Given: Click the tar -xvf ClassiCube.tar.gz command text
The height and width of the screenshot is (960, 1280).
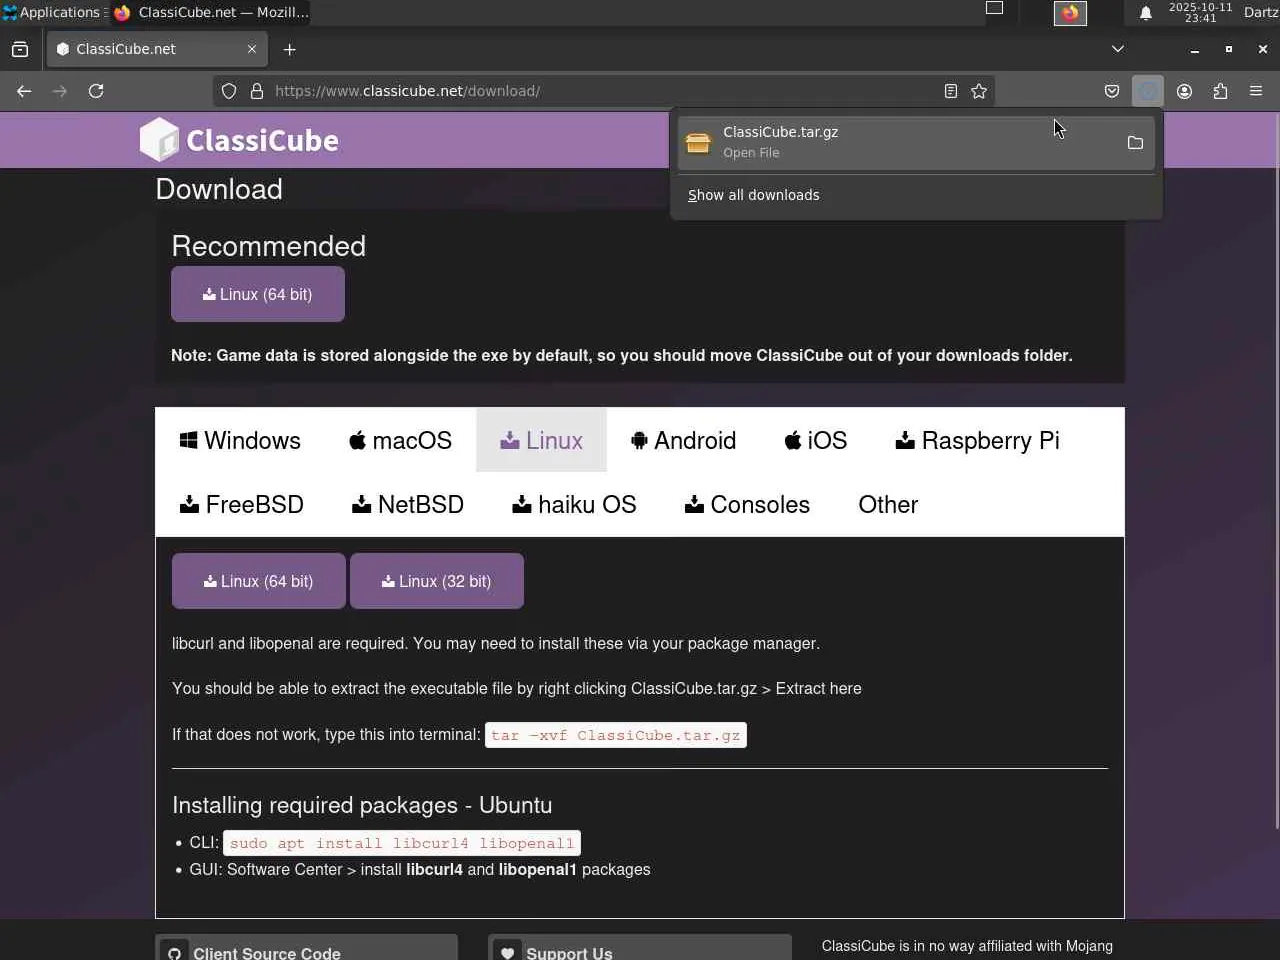Looking at the screenshot, I should pyautogui.click(x=615, y=735).
